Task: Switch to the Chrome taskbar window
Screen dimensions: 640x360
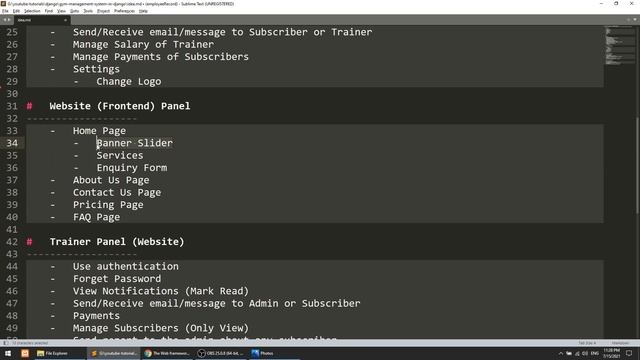Action: point(167,353)
